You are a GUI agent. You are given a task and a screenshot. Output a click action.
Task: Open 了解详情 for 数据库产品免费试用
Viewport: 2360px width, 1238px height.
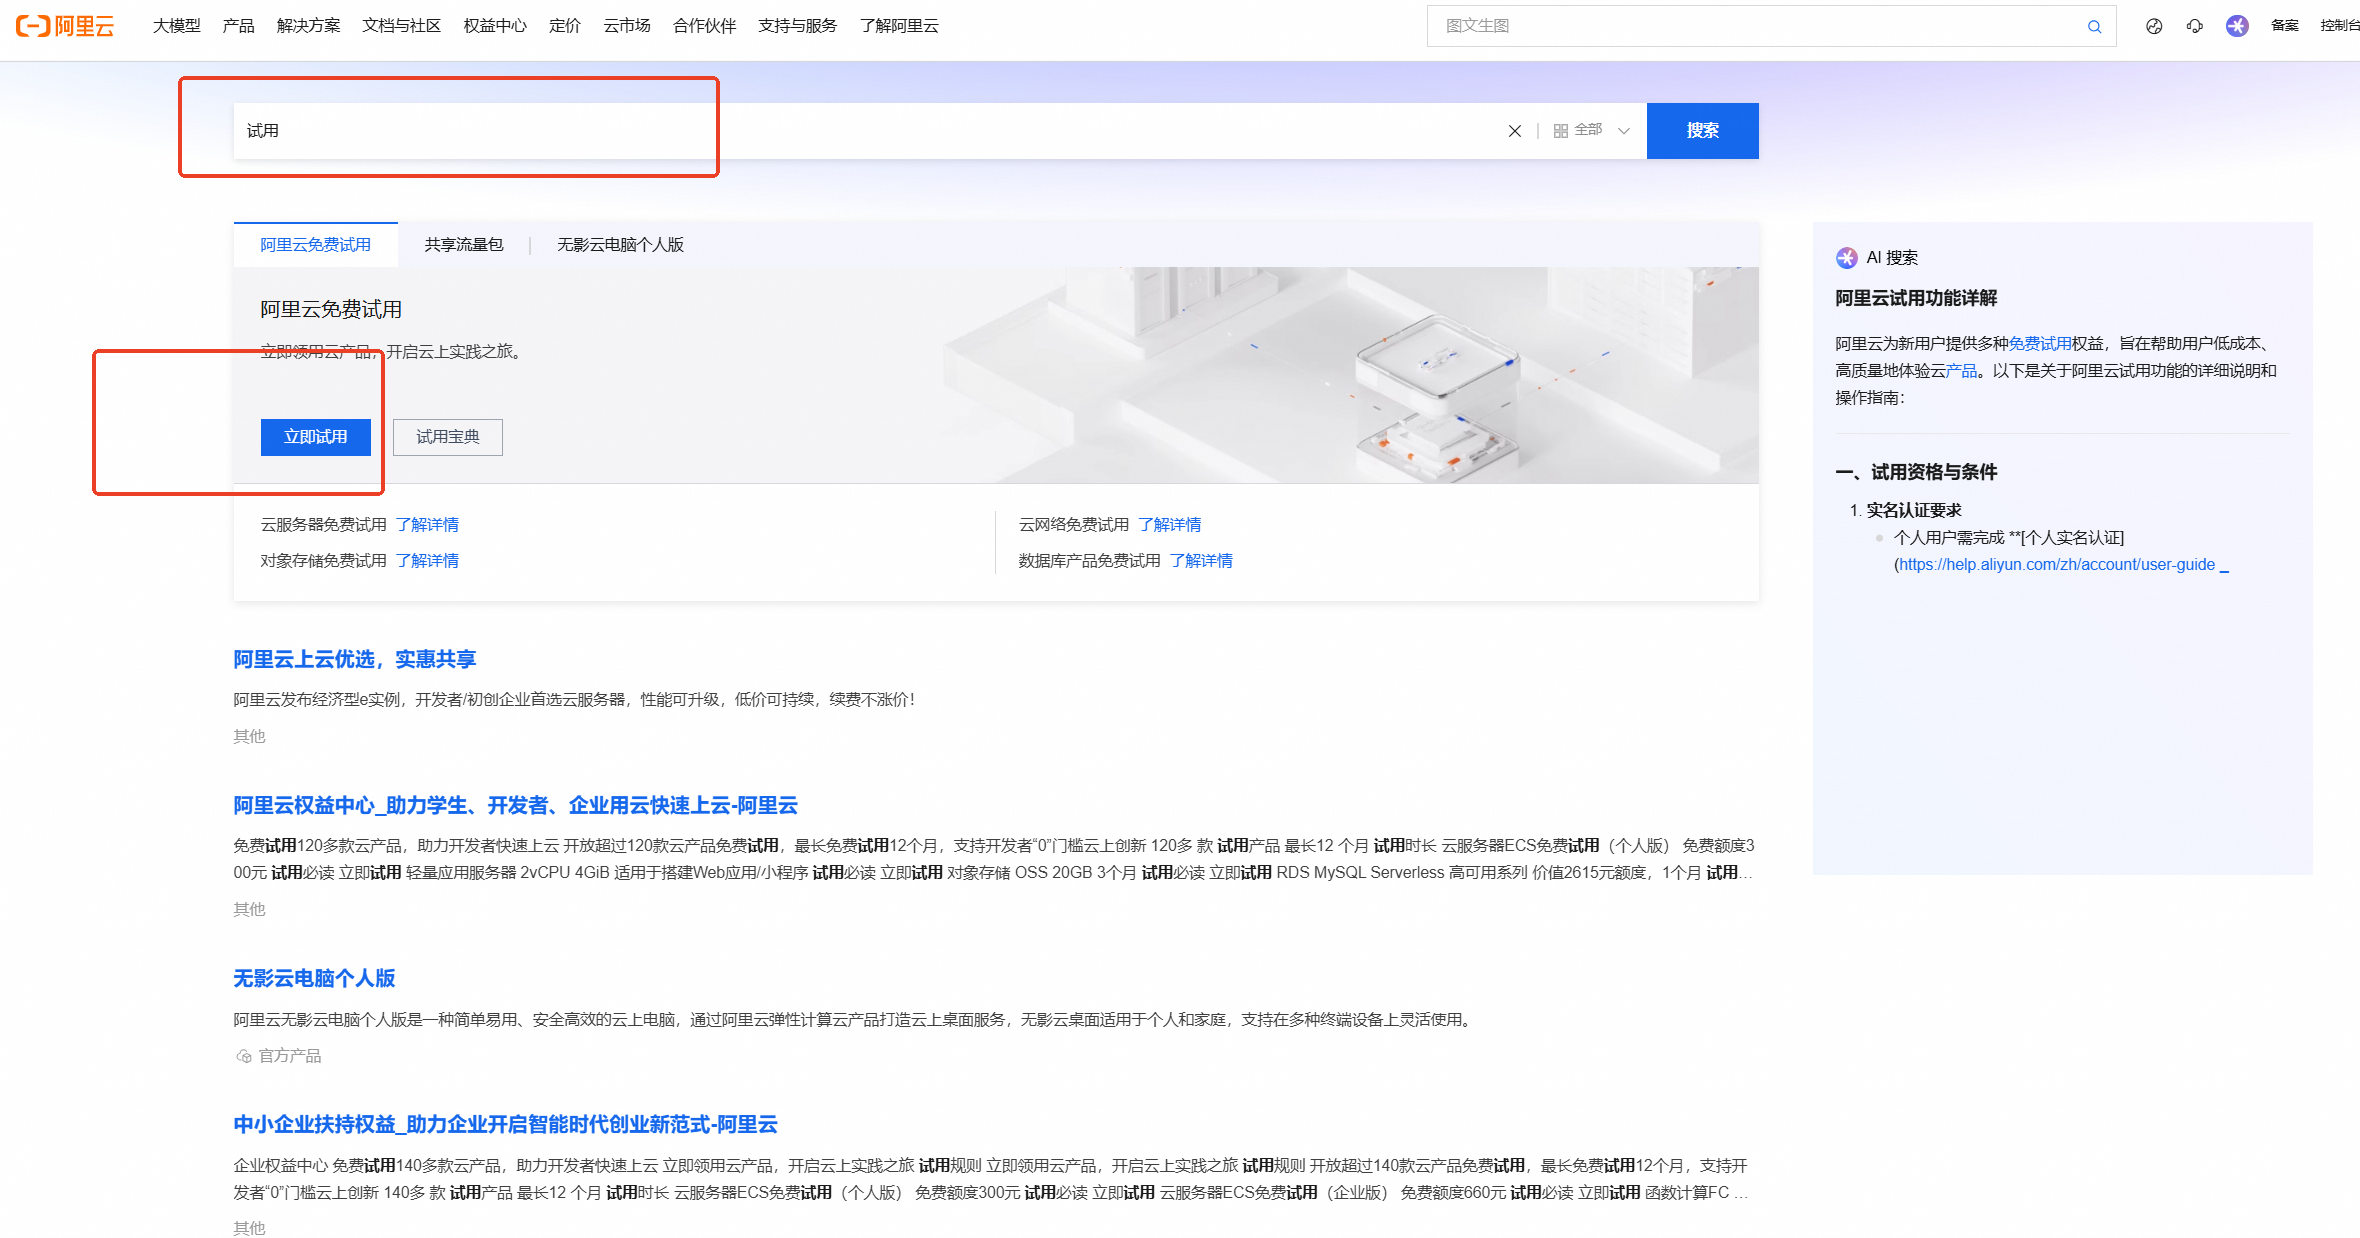[x=1201, y=561]
